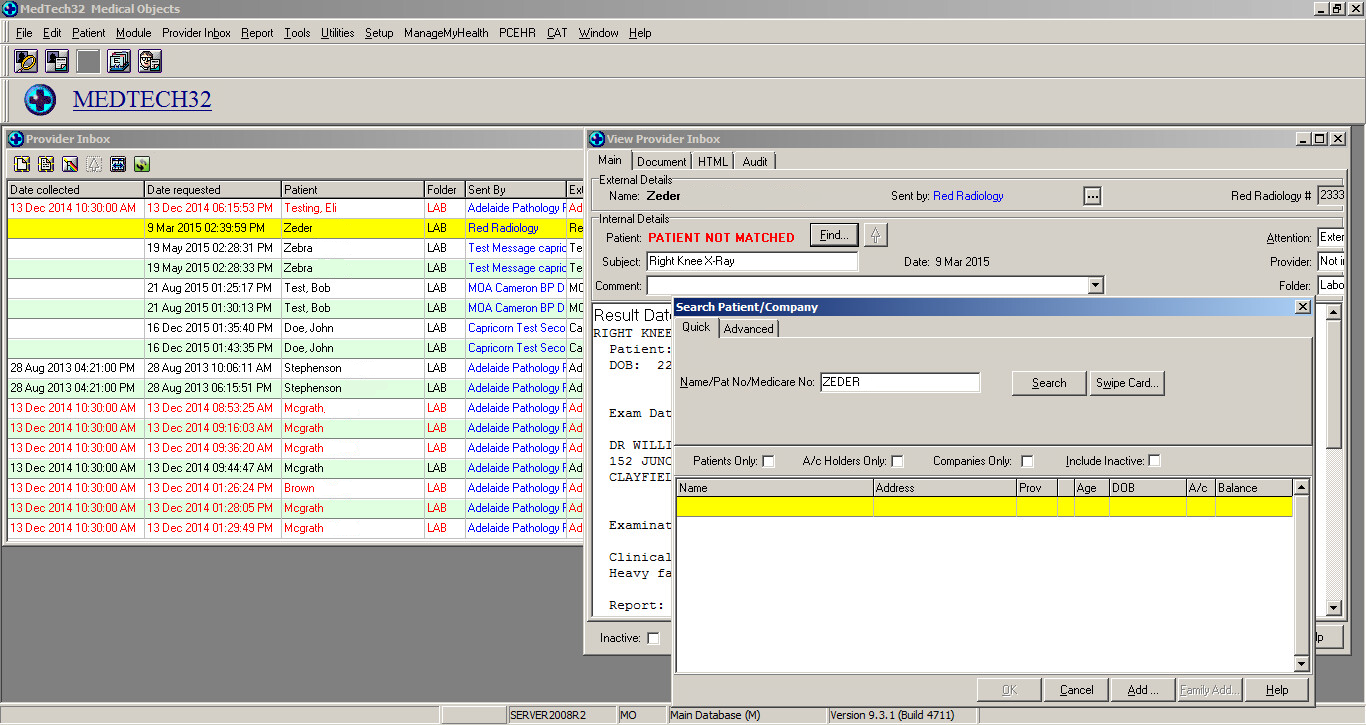Click the DOB column header in search results
1366x725 pixels.
(1148, 488)
